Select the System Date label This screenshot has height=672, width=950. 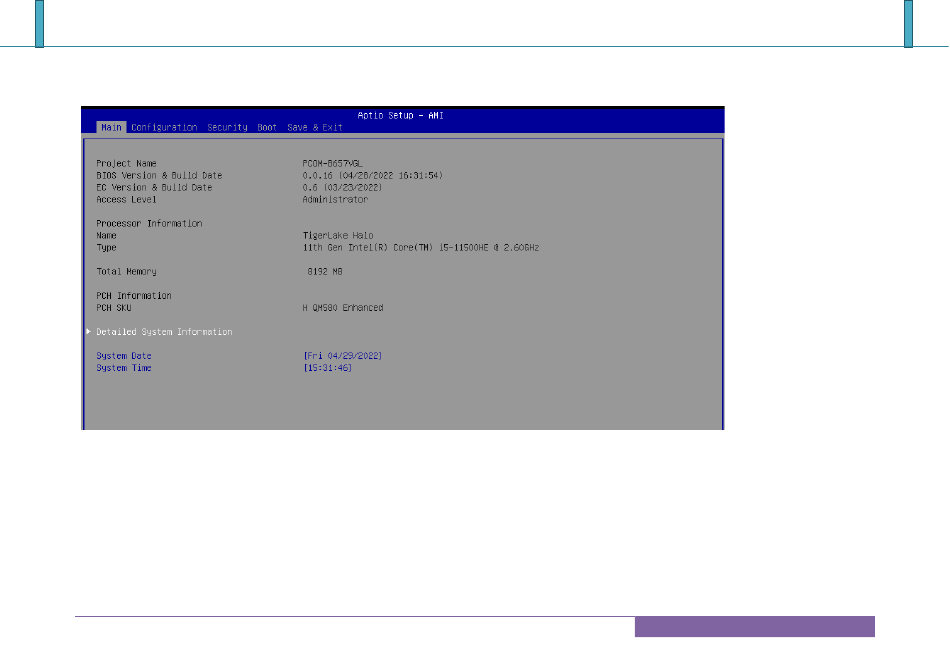(x=124, y=356)
